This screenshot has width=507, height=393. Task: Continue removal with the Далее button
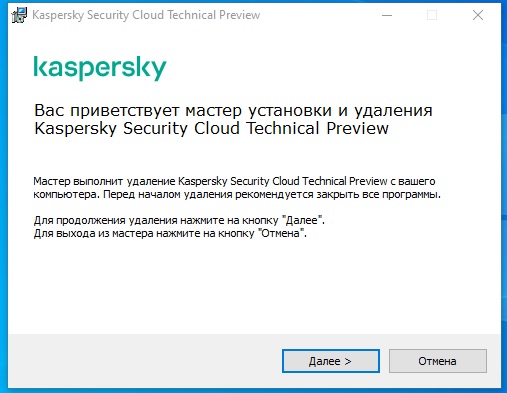pos(331,361)
